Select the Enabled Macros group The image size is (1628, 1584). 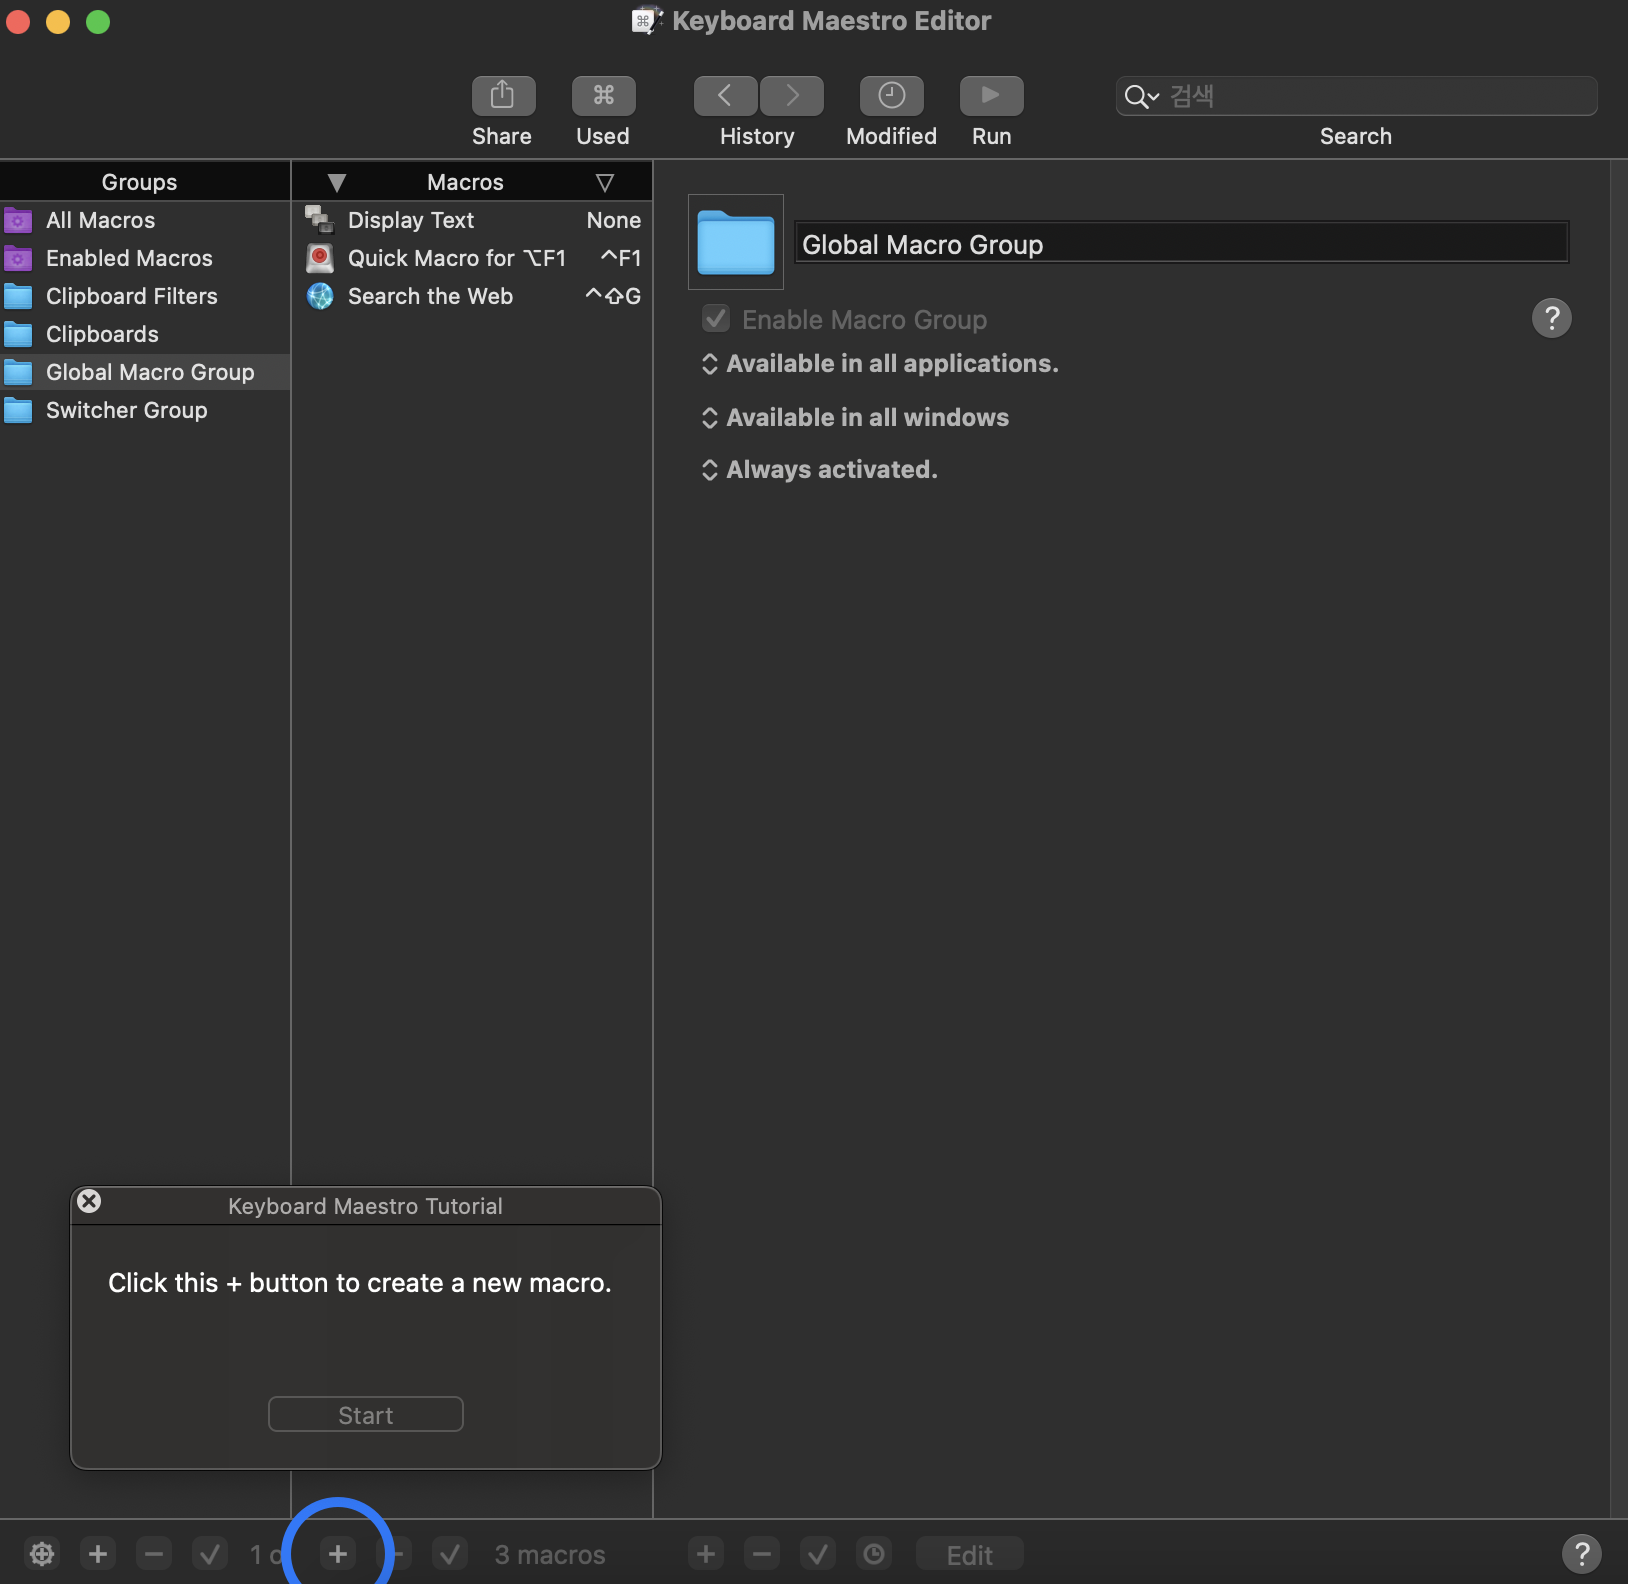click(x=145, y=258)
